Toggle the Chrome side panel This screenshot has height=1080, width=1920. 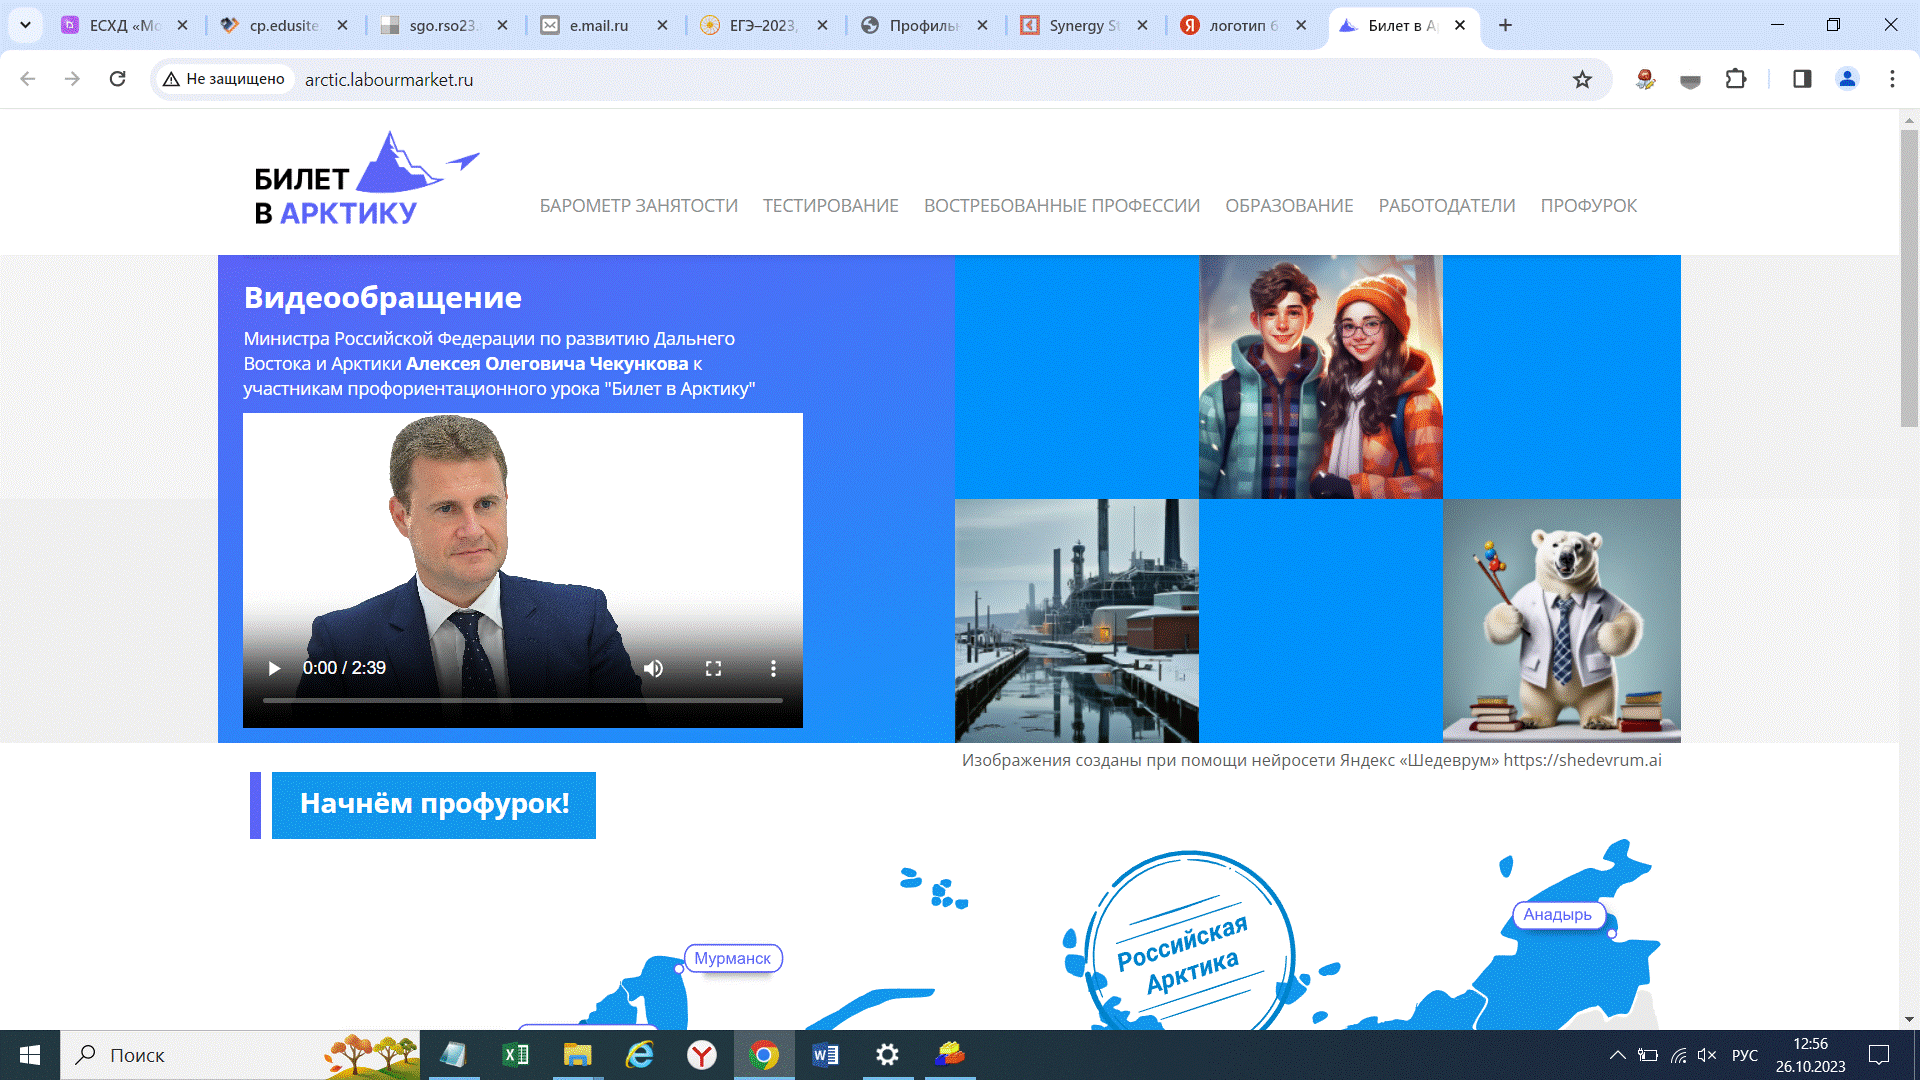tap(1802, 79)
